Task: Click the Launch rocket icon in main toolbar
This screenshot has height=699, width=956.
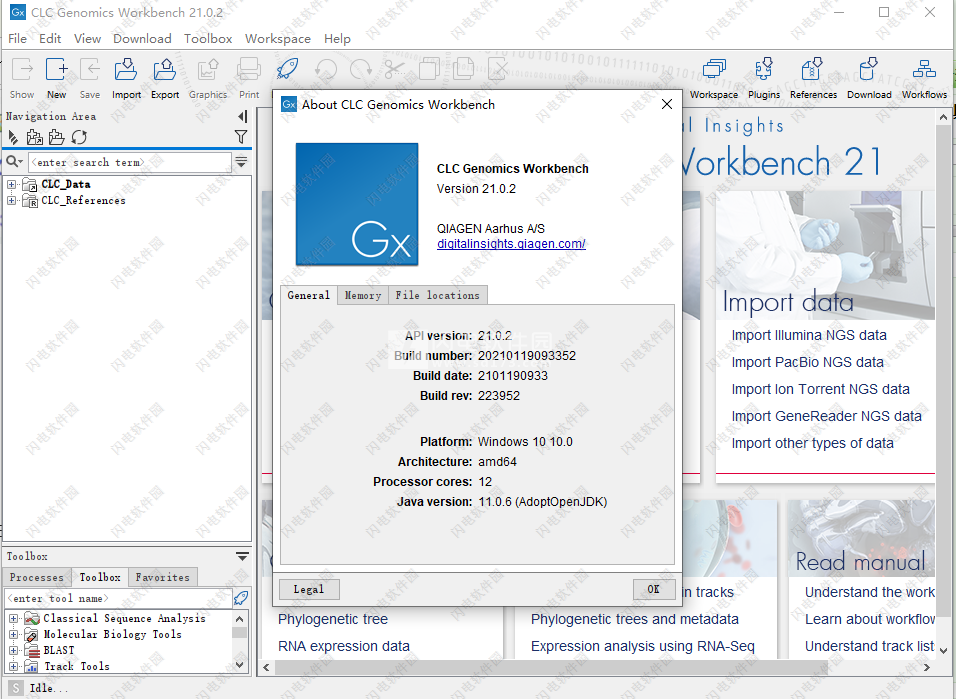Action: click(x=287, y=70)
